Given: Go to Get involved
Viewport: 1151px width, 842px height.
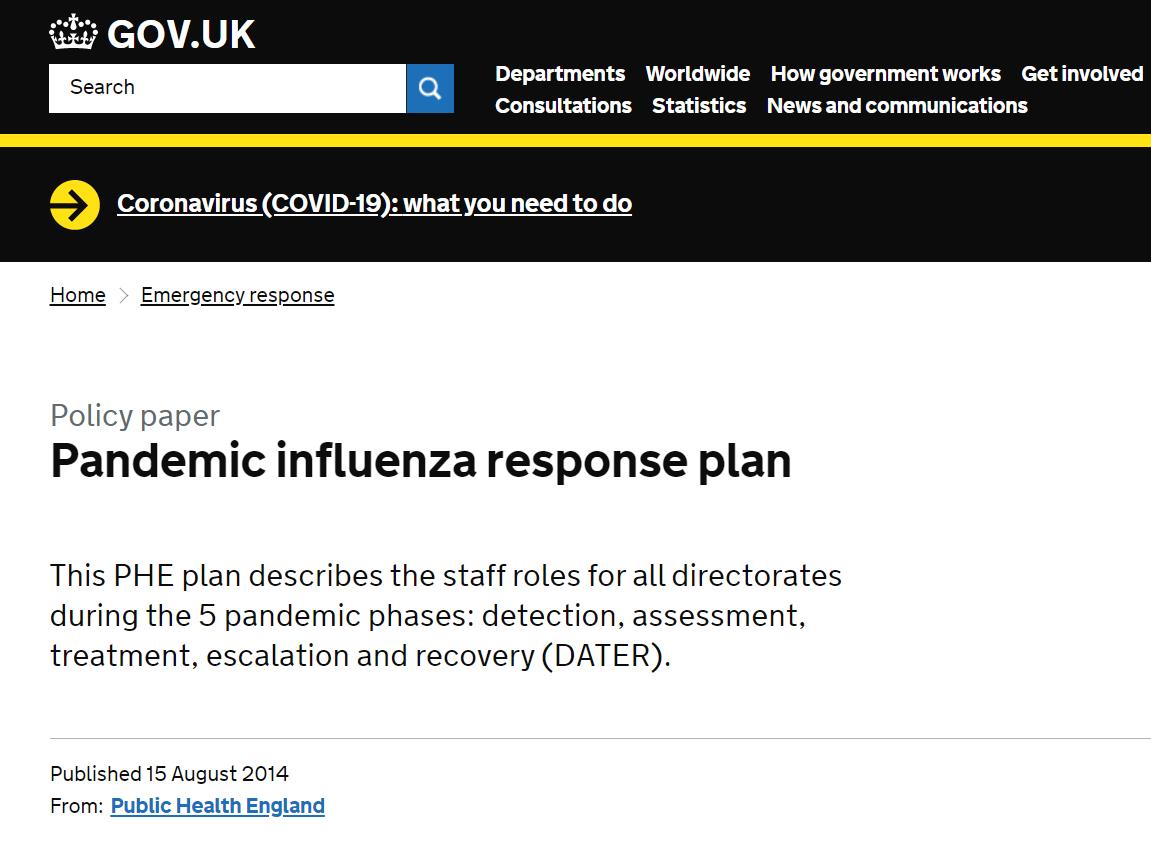Looking at the screenshot, I should tap(1082, 74).
